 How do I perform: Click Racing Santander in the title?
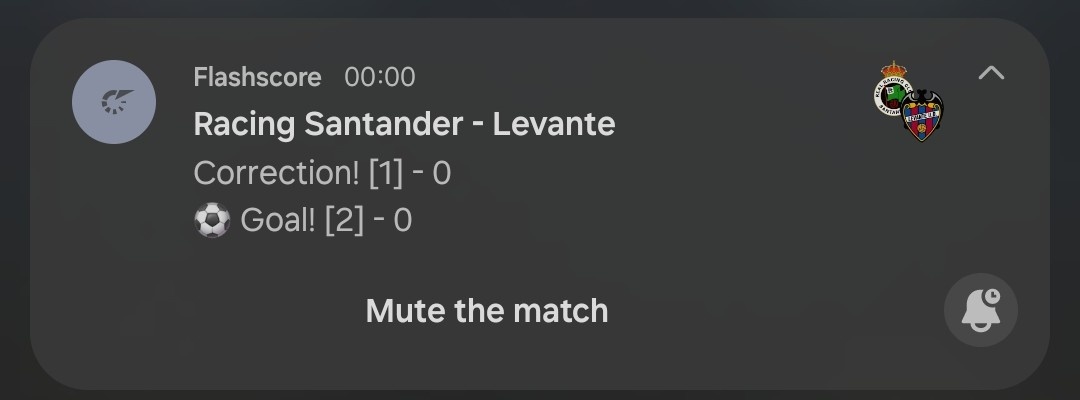click(328, 124)
